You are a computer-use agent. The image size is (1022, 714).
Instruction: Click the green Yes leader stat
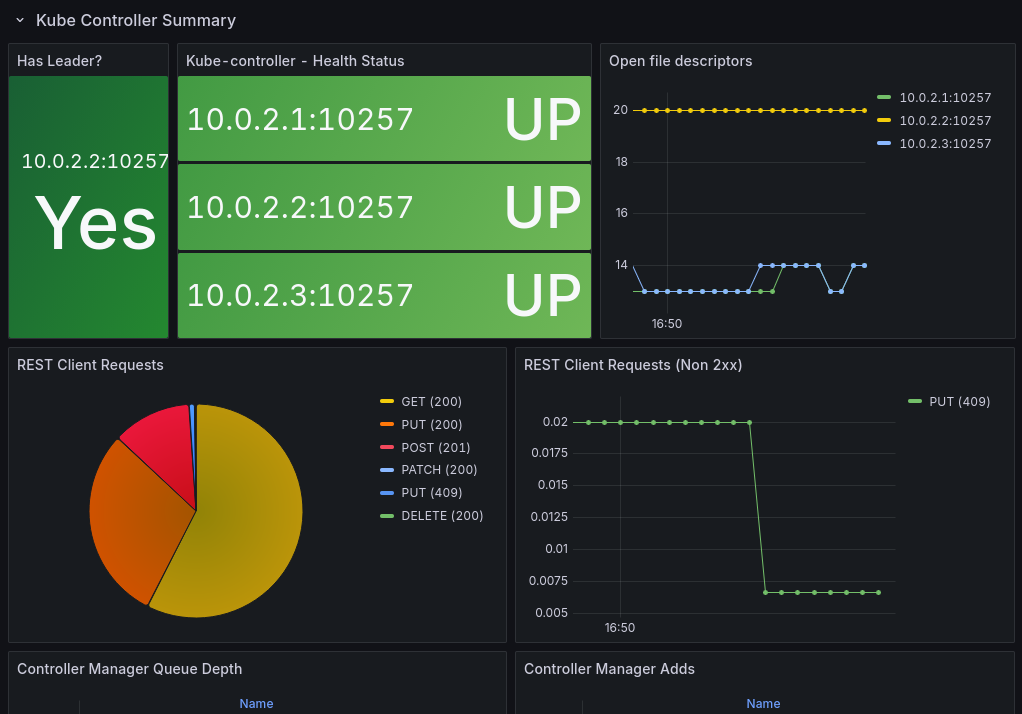coord(89,207)
